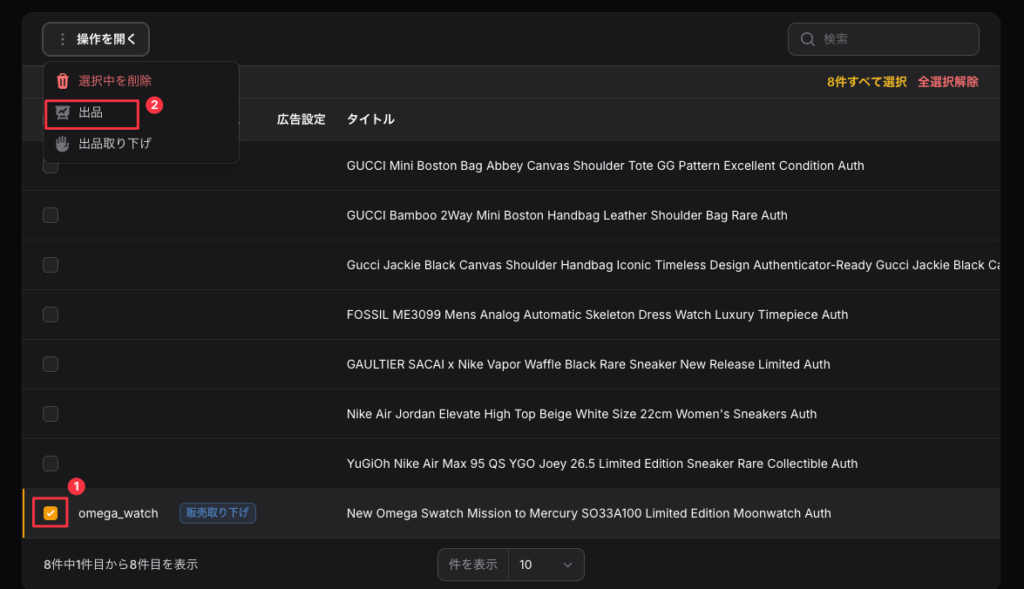Click the タイトル column header
Image resolution: width=1024 pixels, height=589 pixels.
370,119
